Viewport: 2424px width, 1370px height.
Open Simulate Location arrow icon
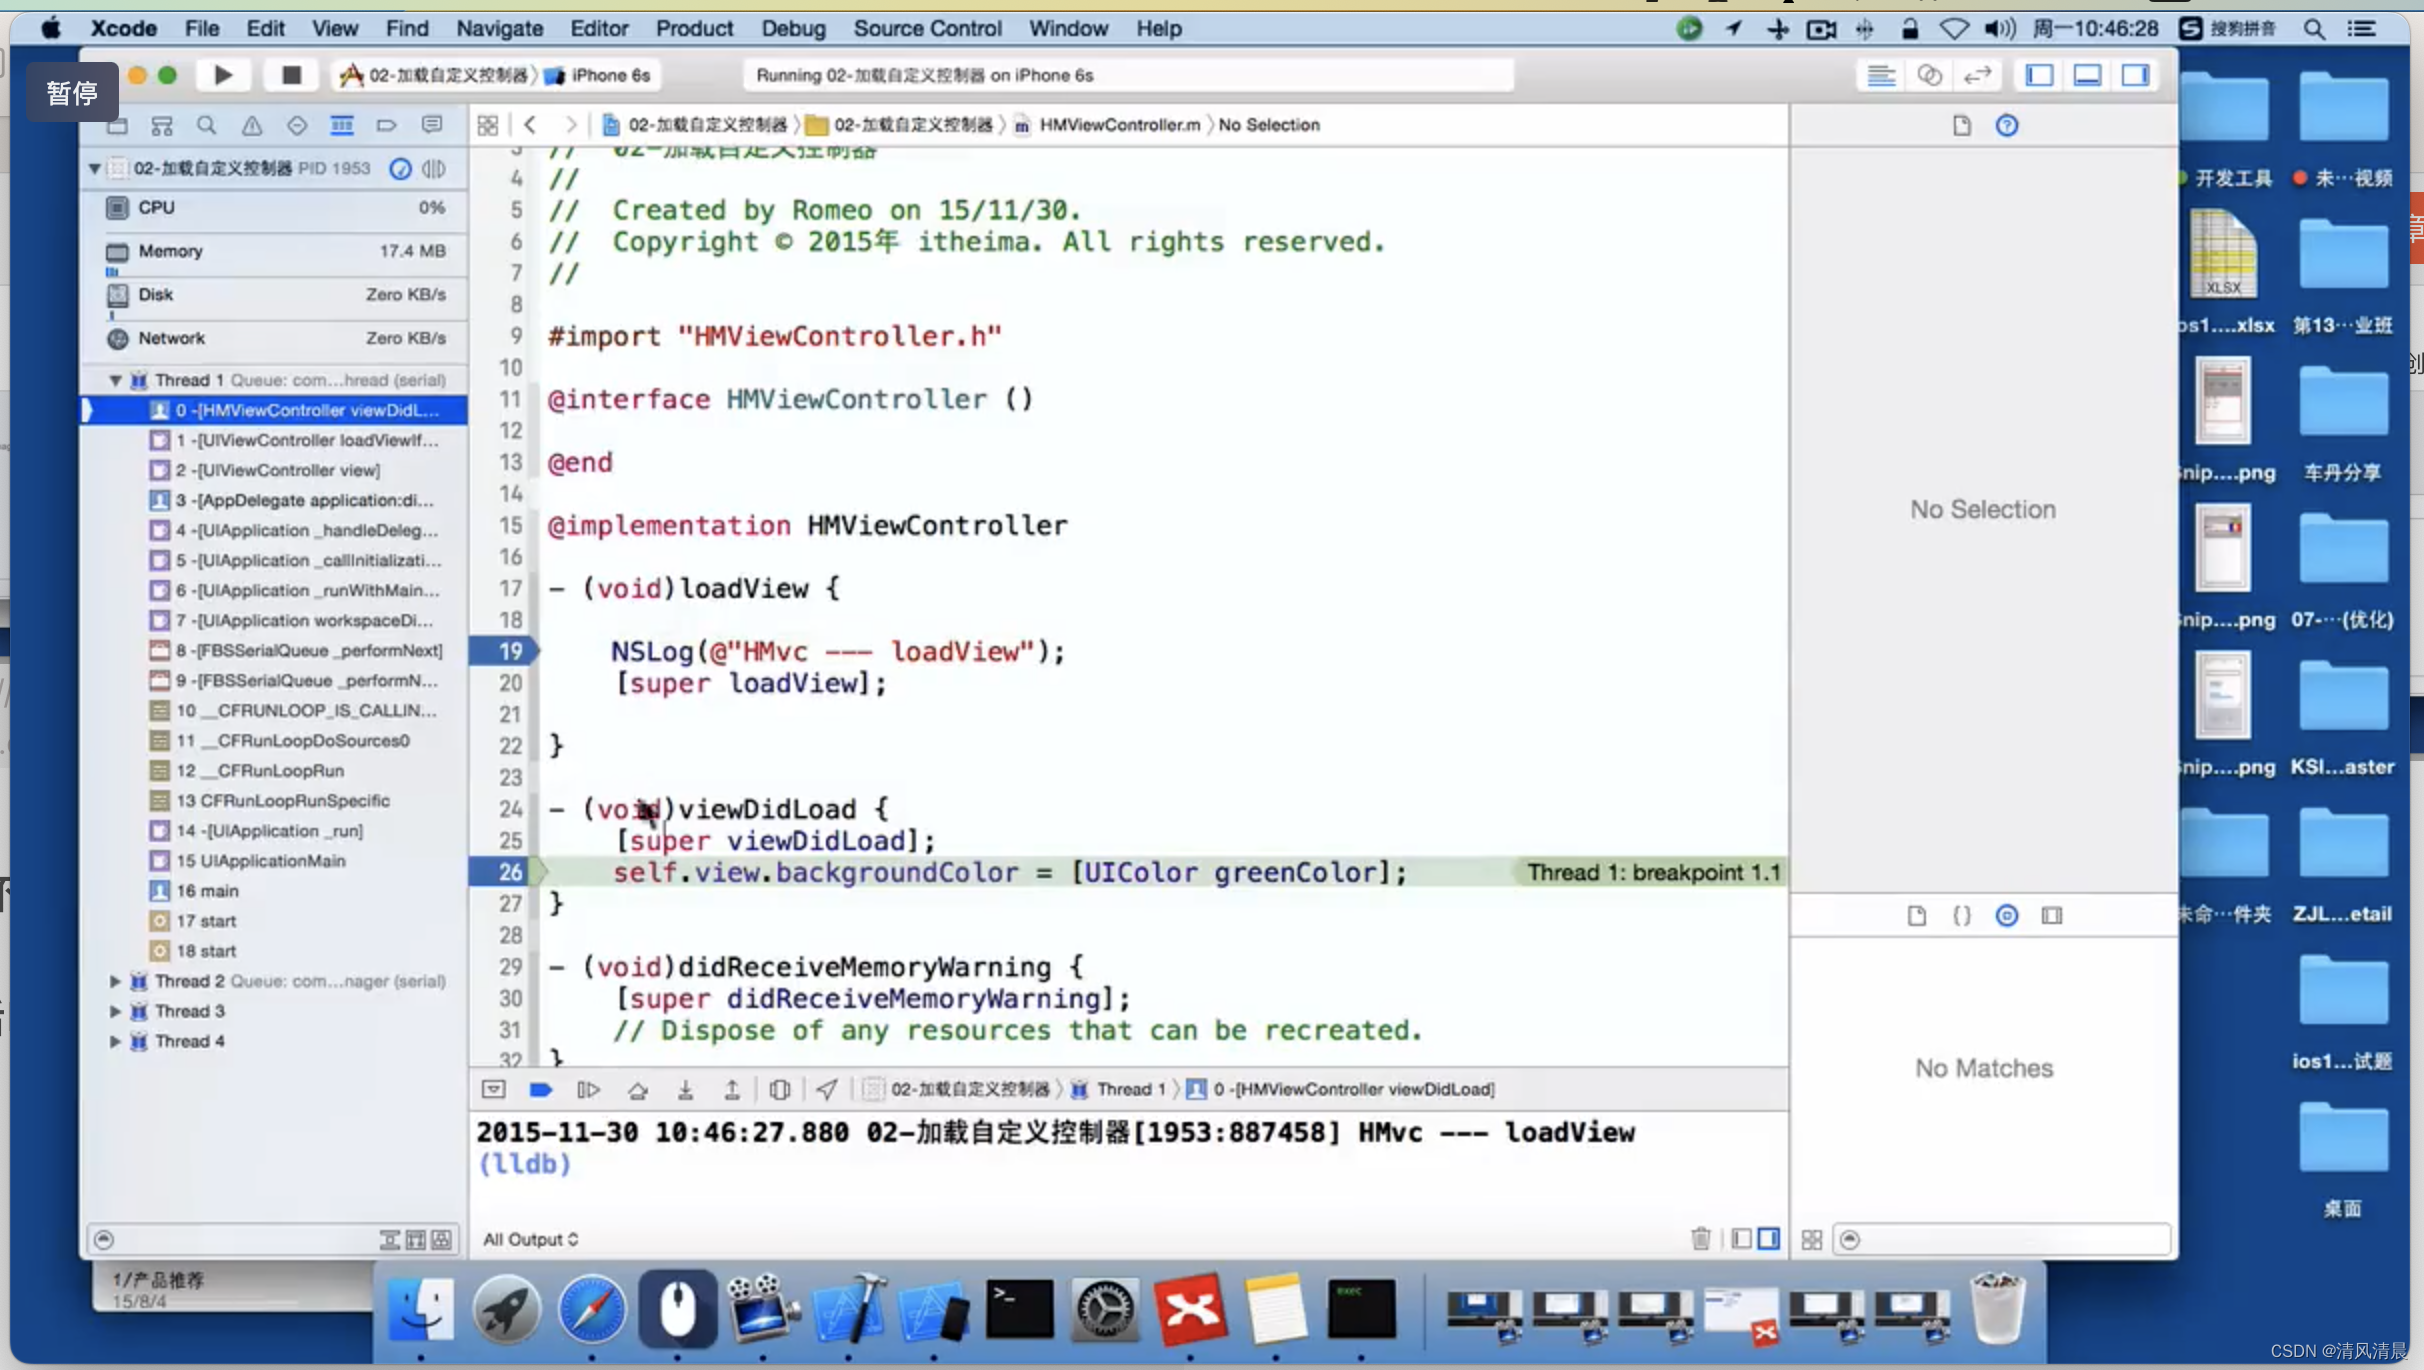827,1089
